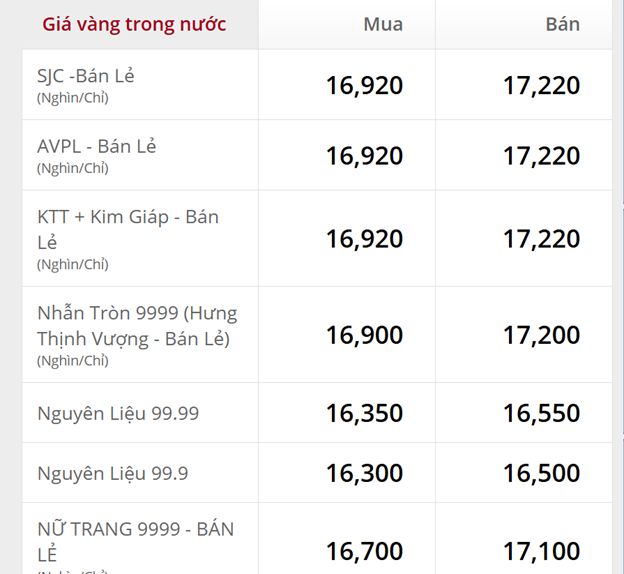Open the 'NỮ TRANG 9999 - BÁN LẺ' entry
The height and width of the screenshot is (574, 624).
135,540
